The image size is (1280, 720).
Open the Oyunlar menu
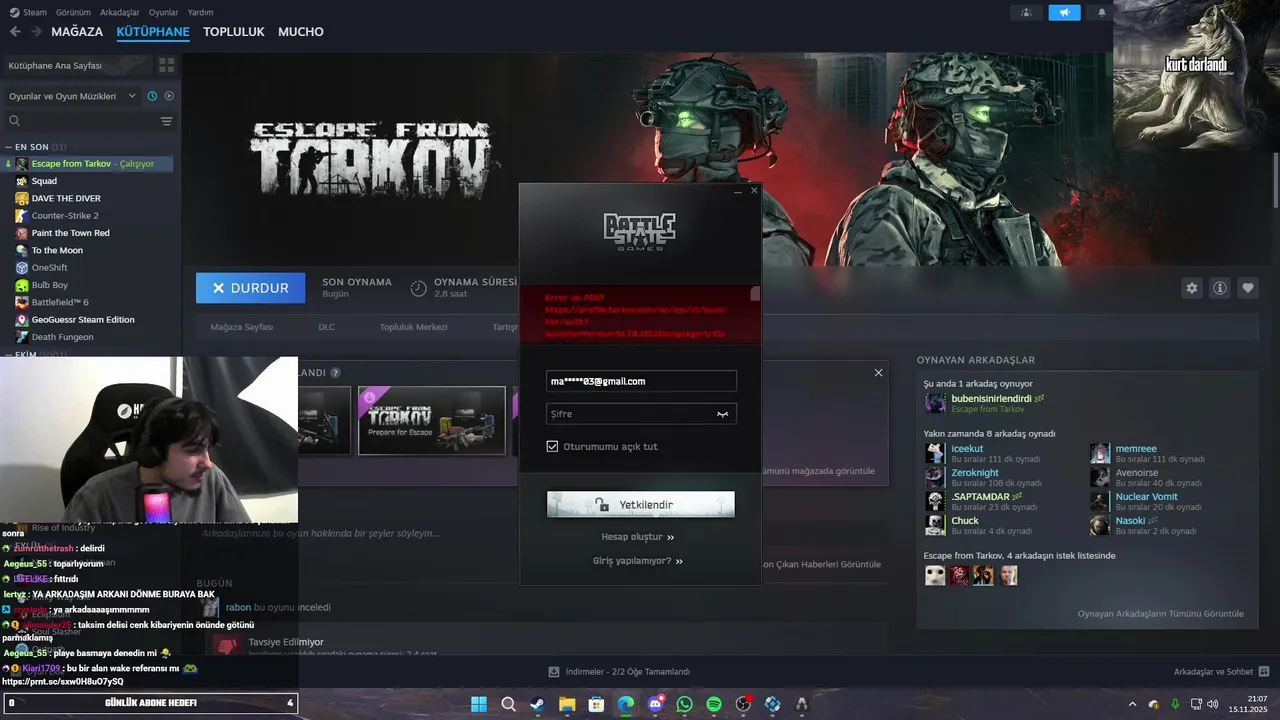[164, 12]
